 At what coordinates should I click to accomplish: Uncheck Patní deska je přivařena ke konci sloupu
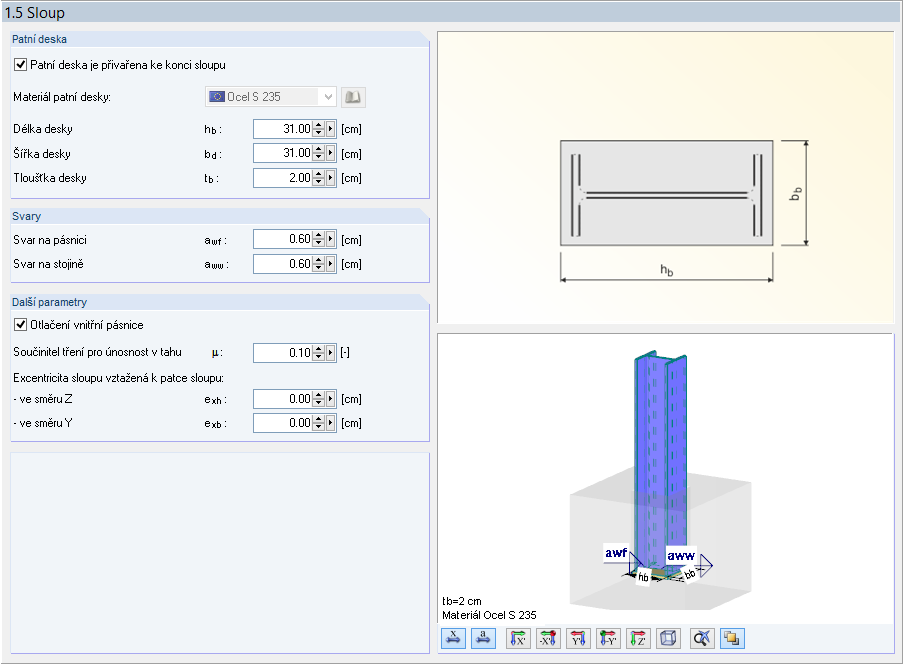pyautogui.click(x=21, y=64)
